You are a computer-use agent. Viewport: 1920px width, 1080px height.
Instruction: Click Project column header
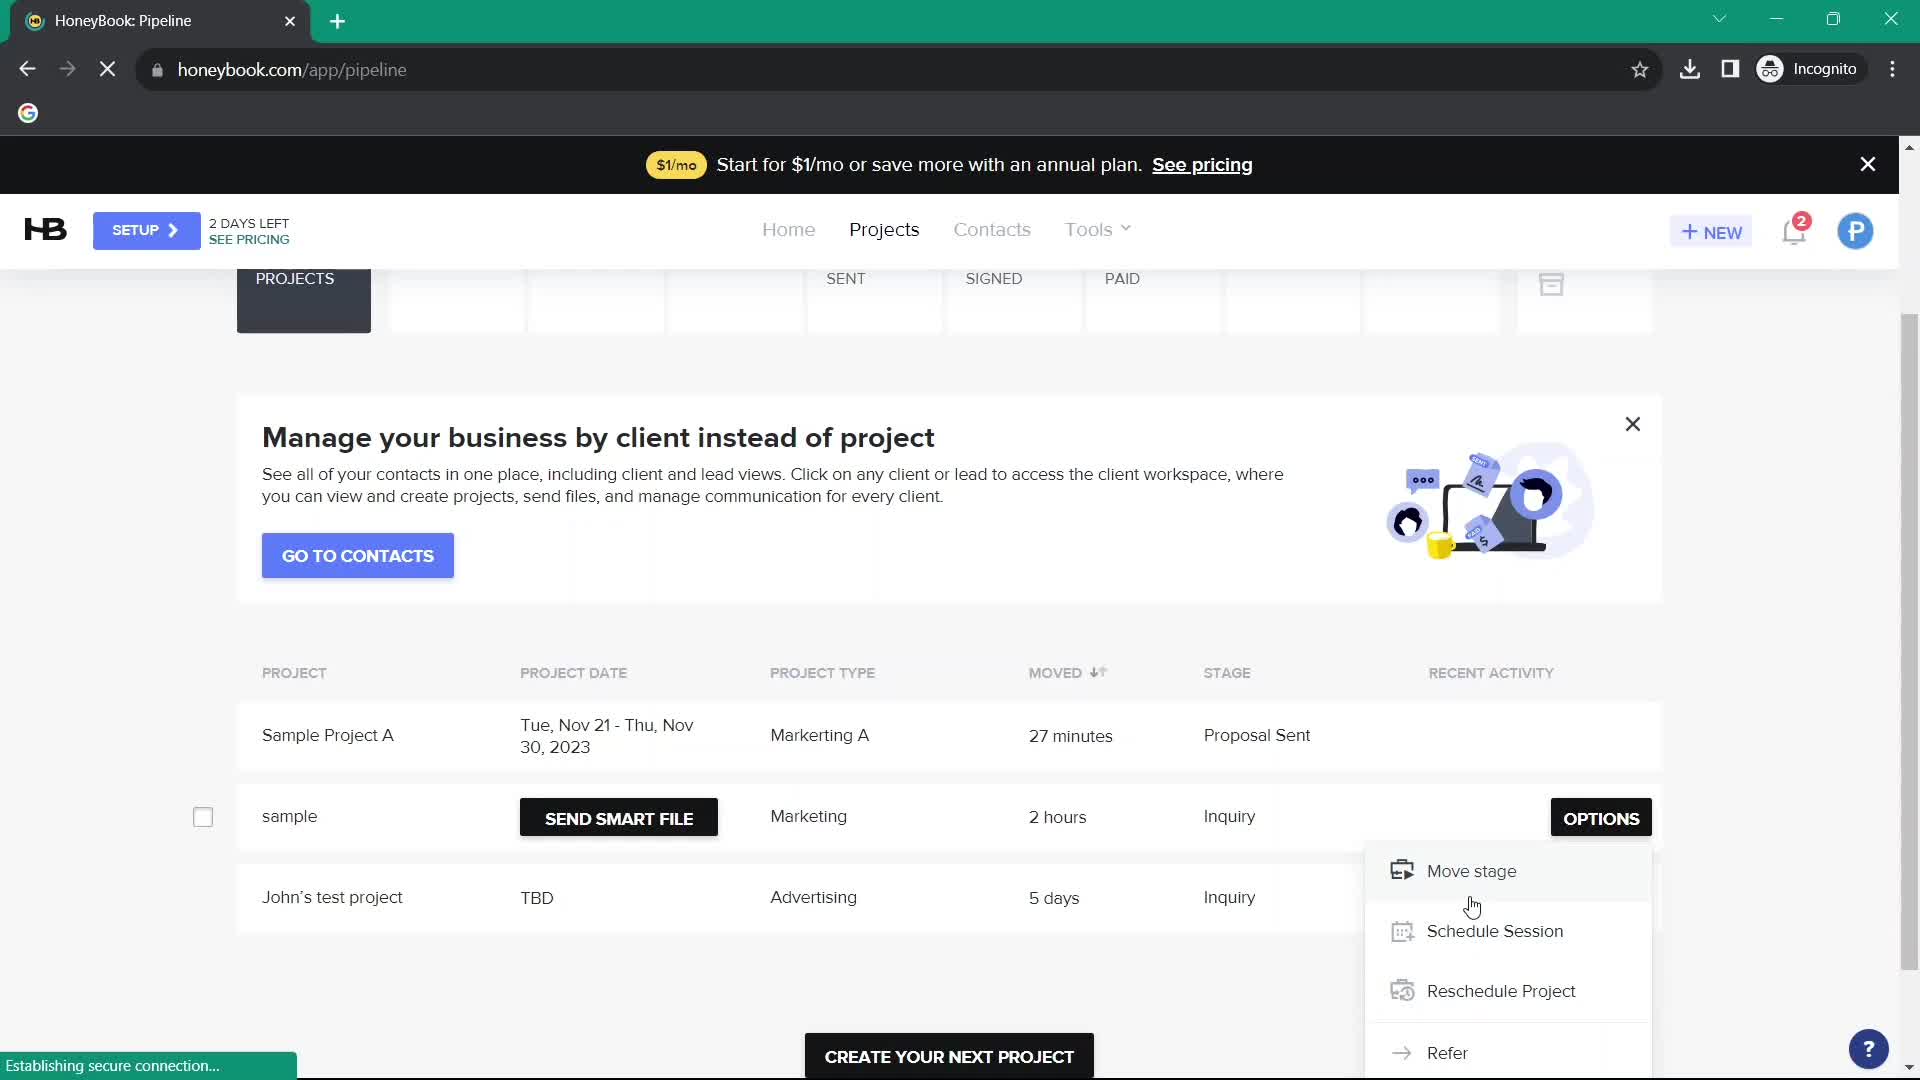[x=294, y=673]
